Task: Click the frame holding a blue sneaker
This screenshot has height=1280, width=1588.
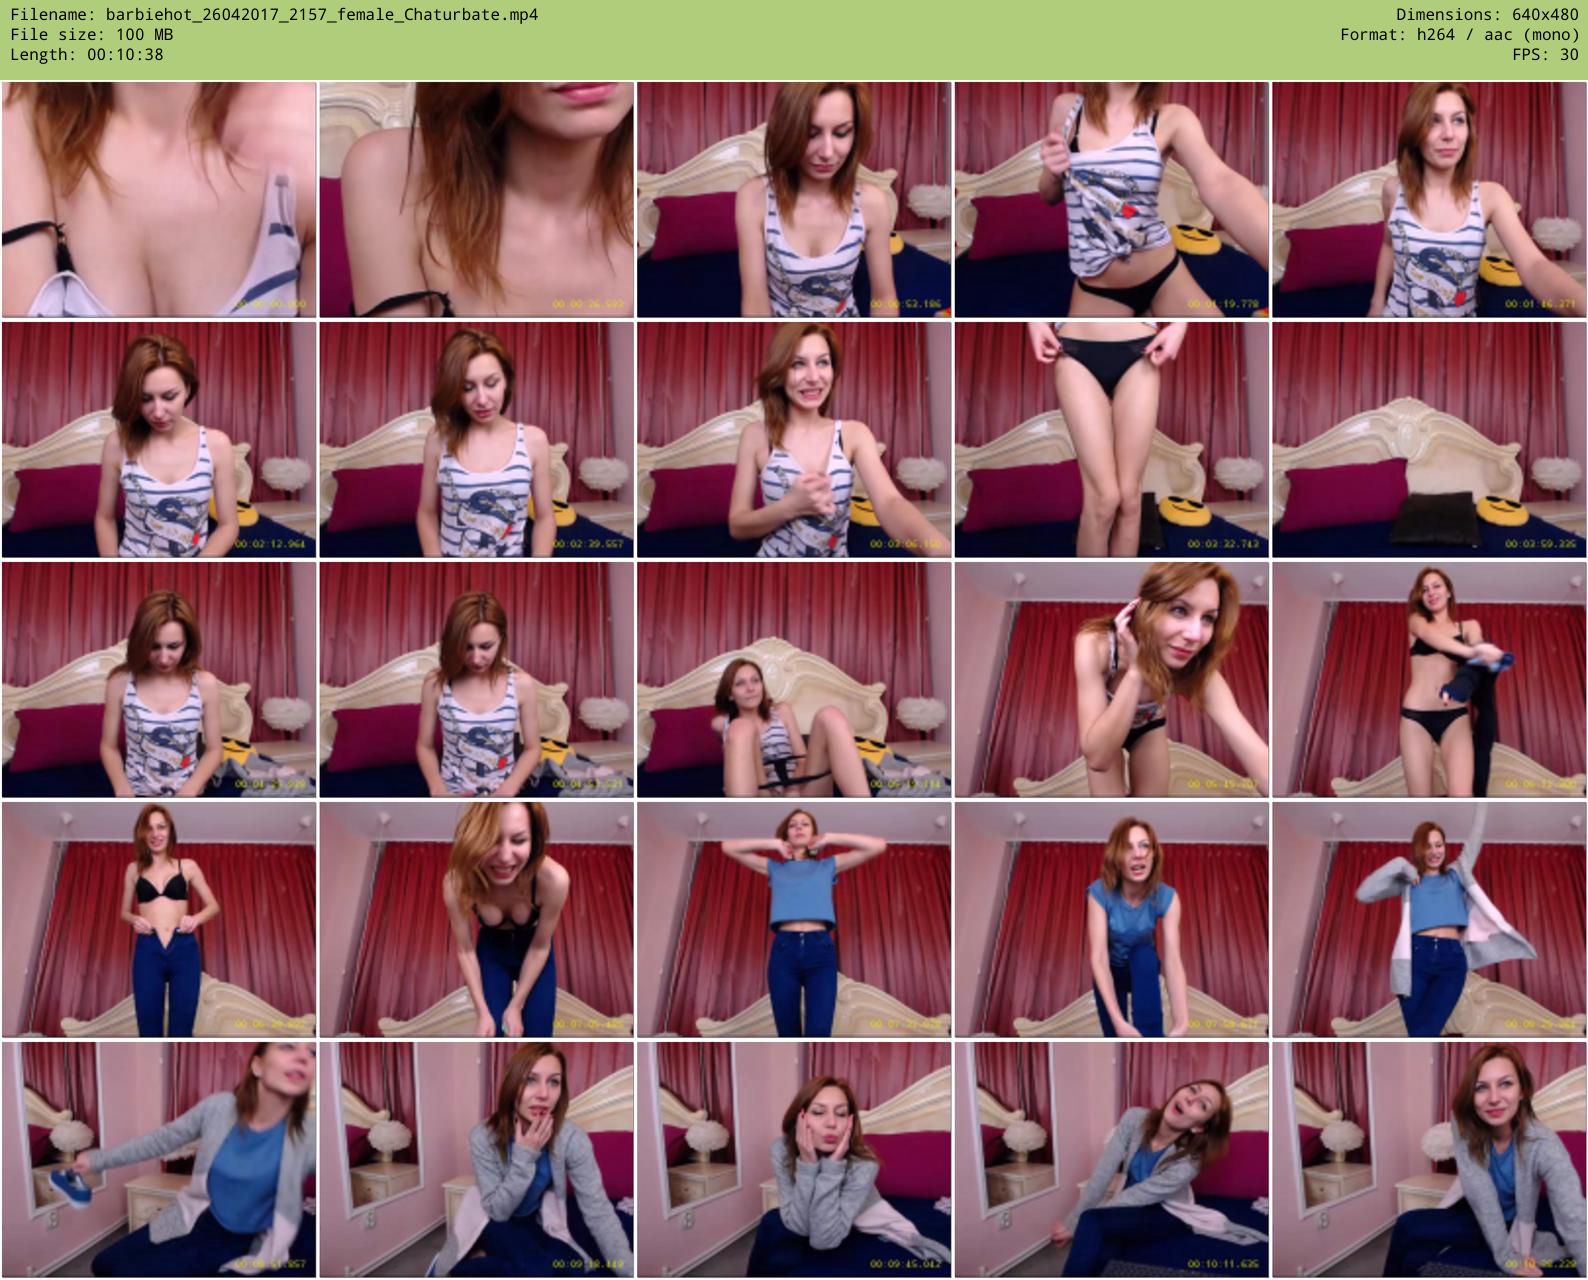Action: (159, 1159)
